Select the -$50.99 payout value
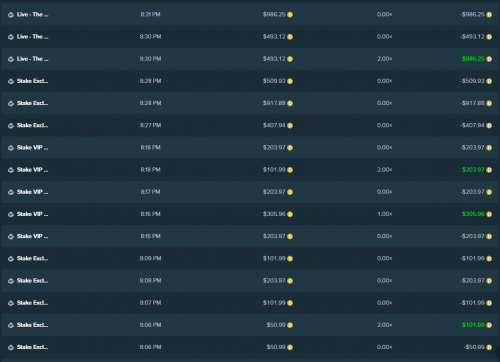 pyautogui.click(x=474, y=347)
